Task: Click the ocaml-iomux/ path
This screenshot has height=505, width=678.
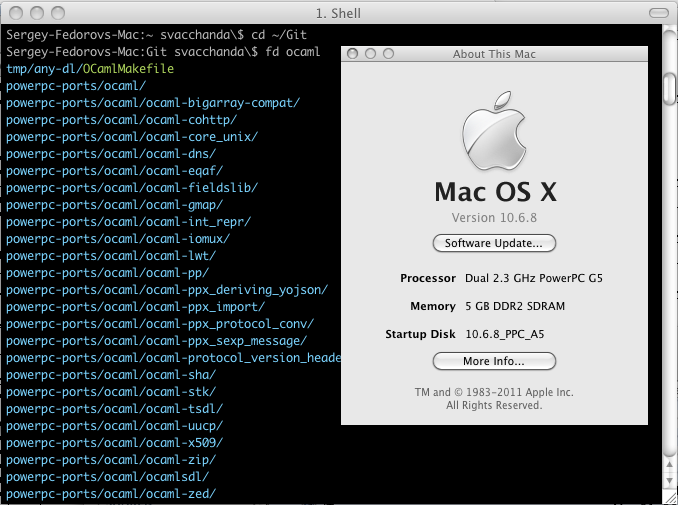Action: (x=118, y=239)
